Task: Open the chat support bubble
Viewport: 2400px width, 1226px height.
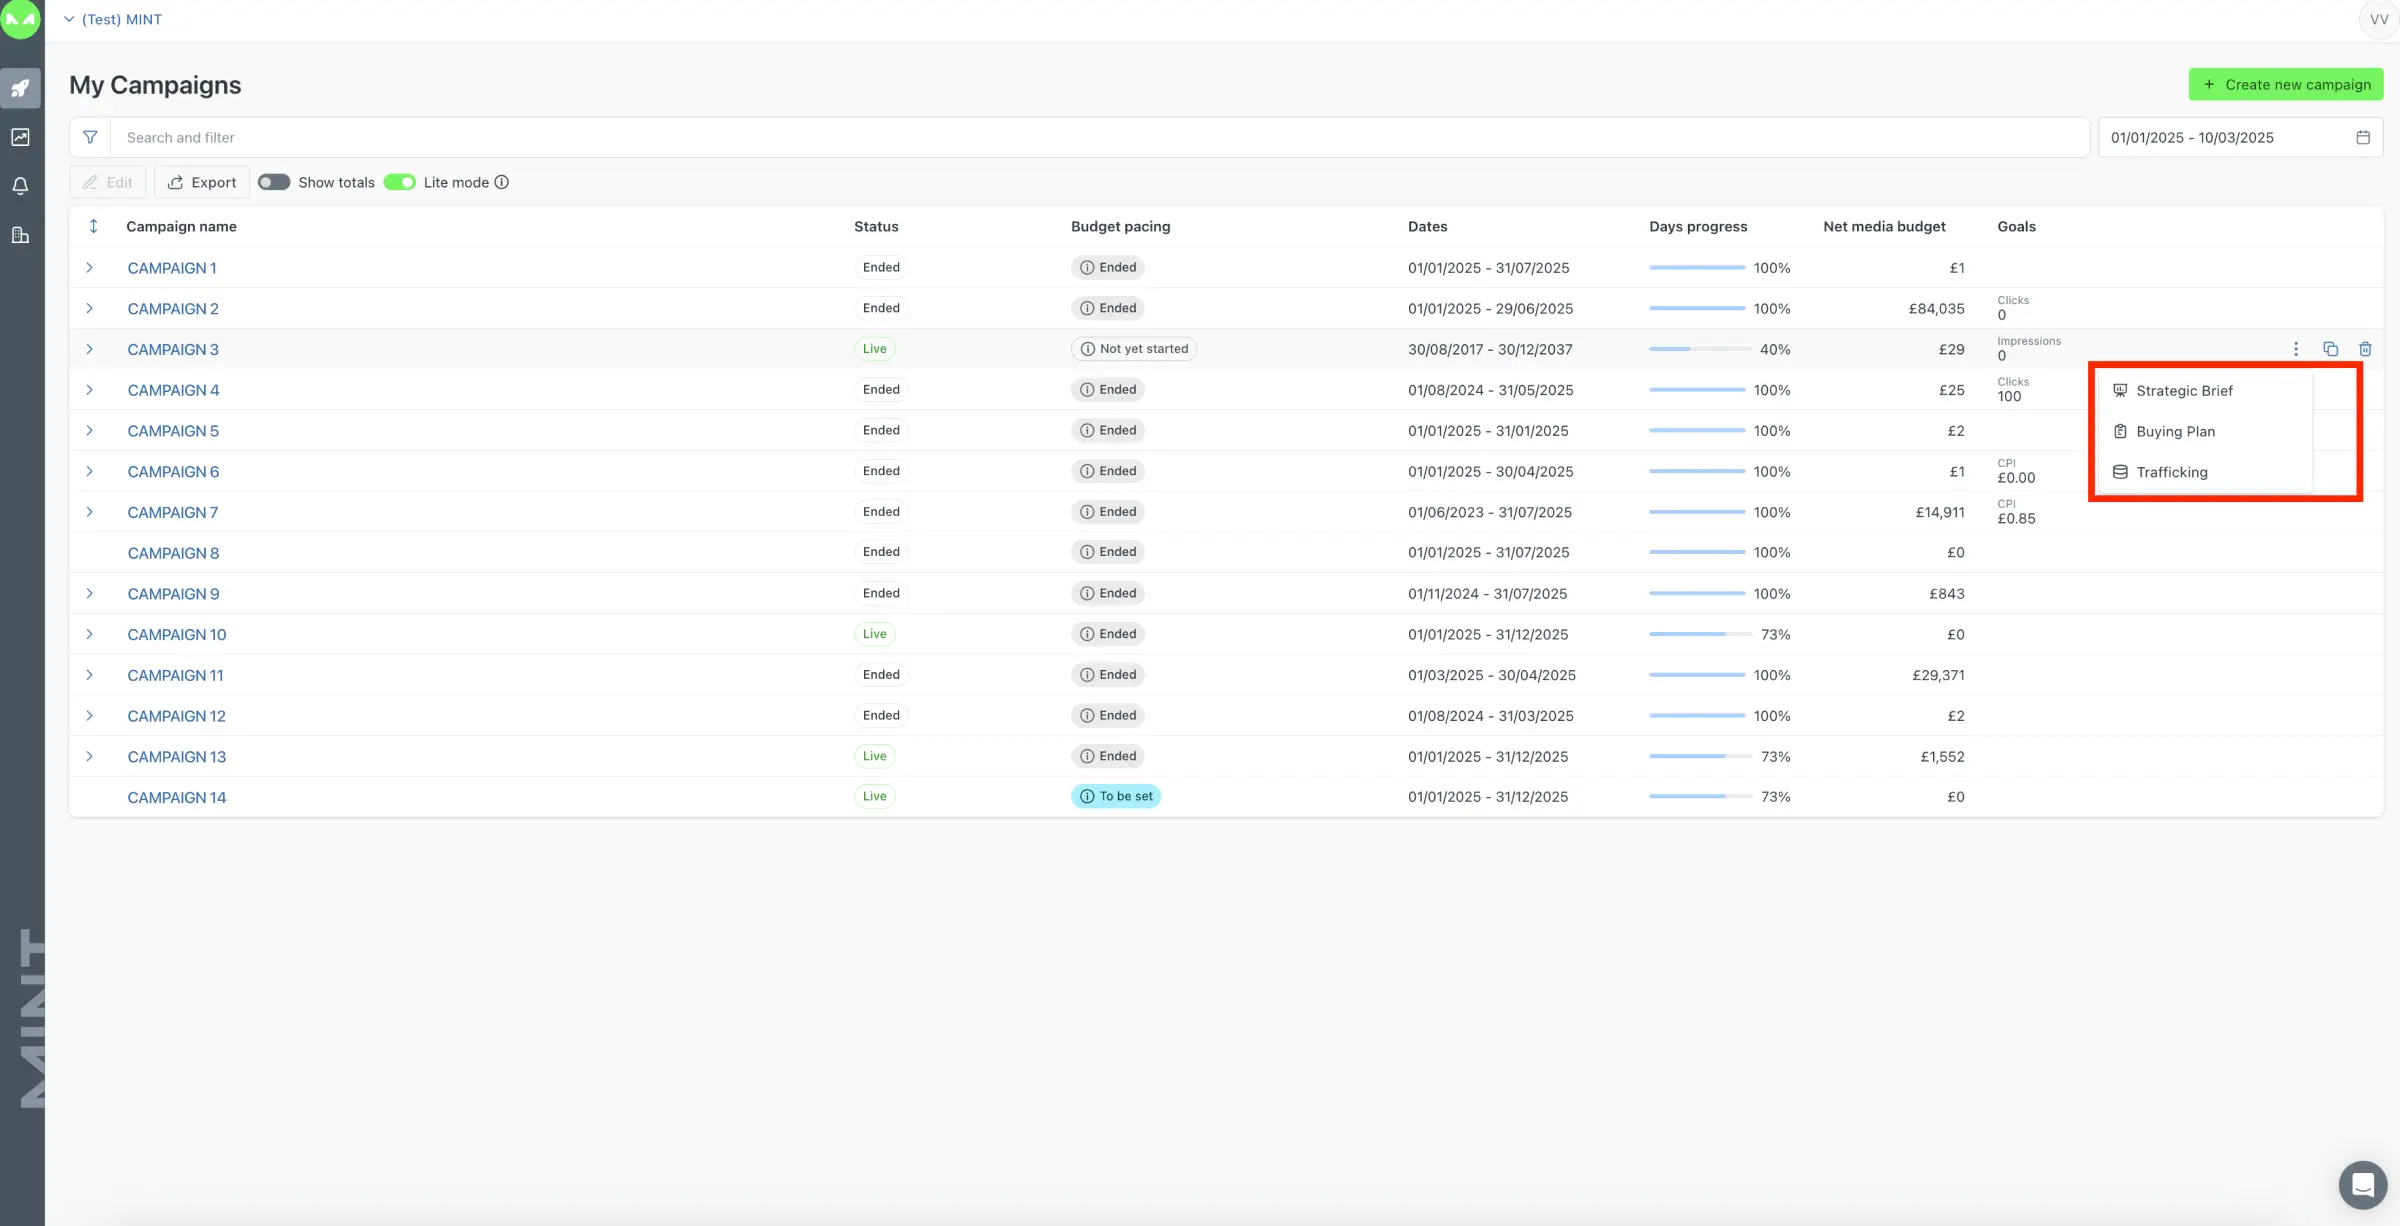Action: click(x=2362, y=1185)
